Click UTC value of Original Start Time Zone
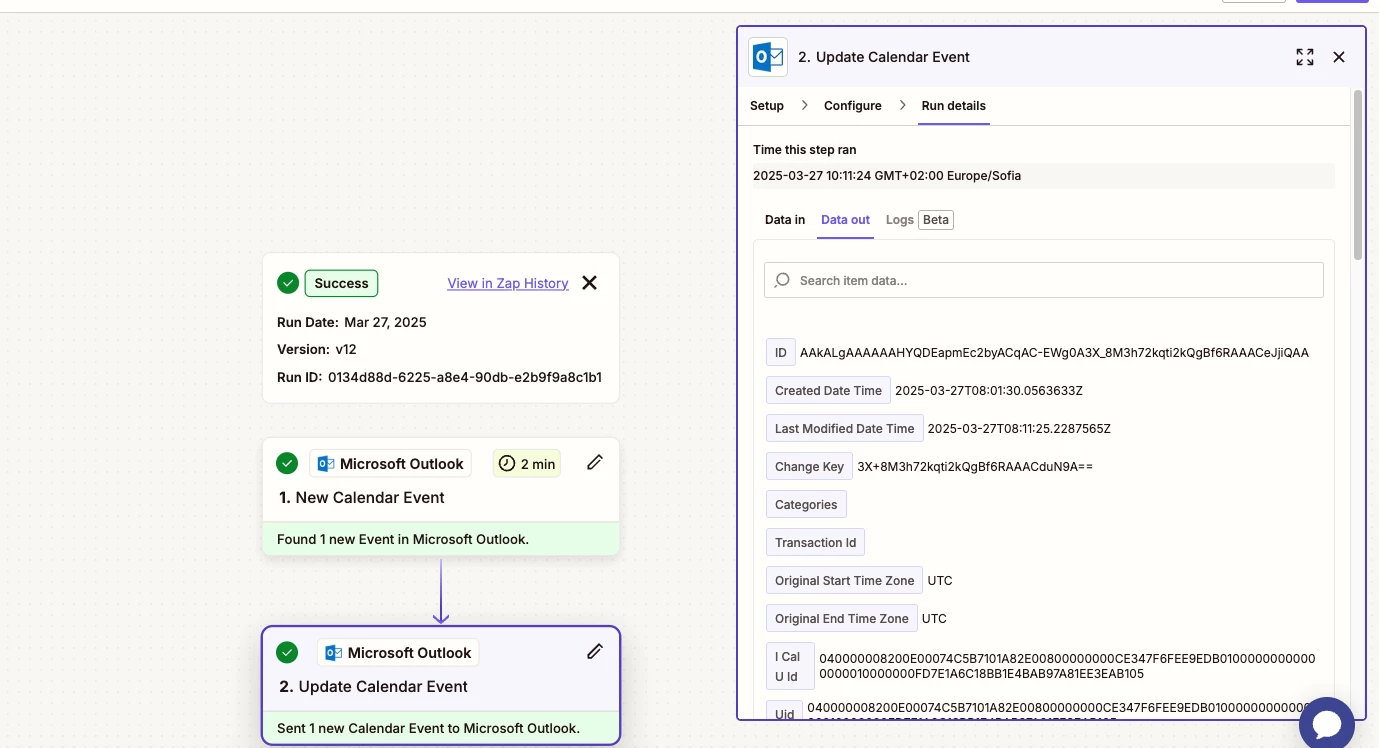Screen dimensions: 1379x748 [x=940, y=580]
